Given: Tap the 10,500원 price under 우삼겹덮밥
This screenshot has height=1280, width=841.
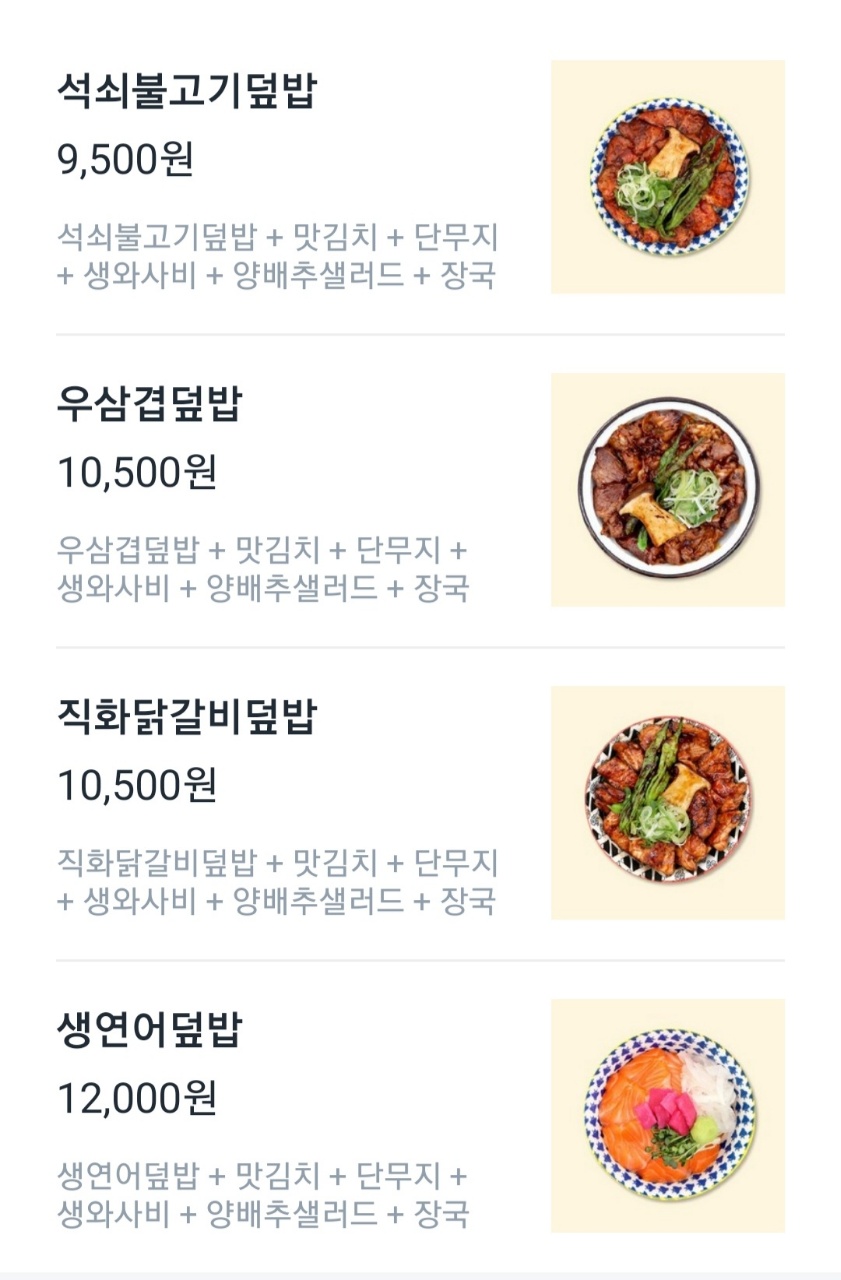Looking at the screenshot, I should point(137,473).
